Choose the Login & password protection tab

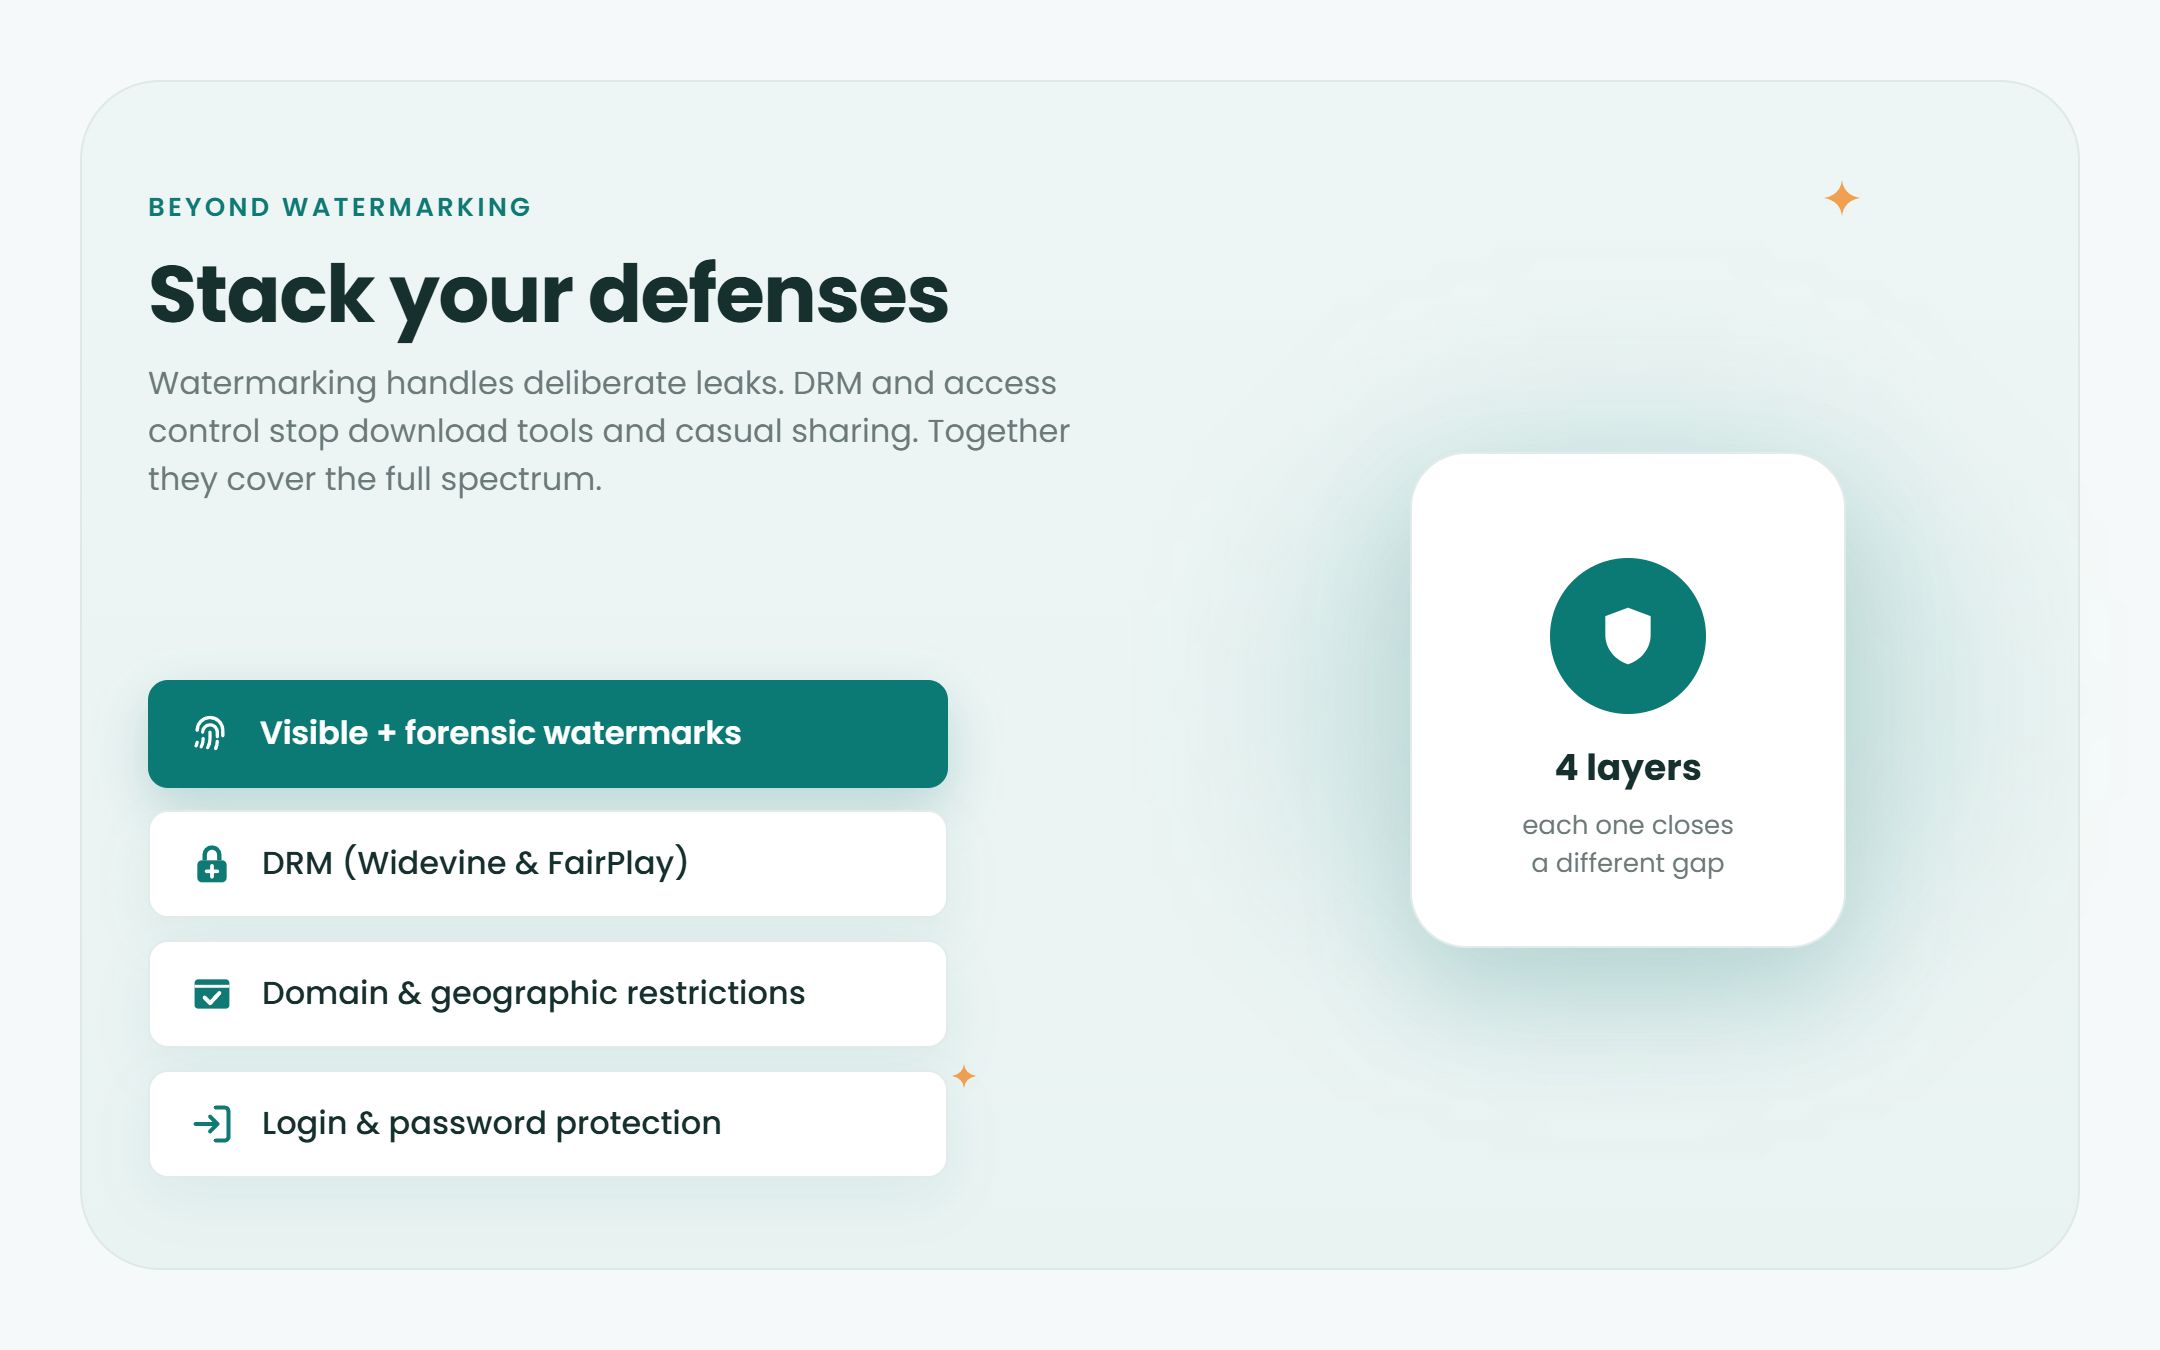[548, 1124]
